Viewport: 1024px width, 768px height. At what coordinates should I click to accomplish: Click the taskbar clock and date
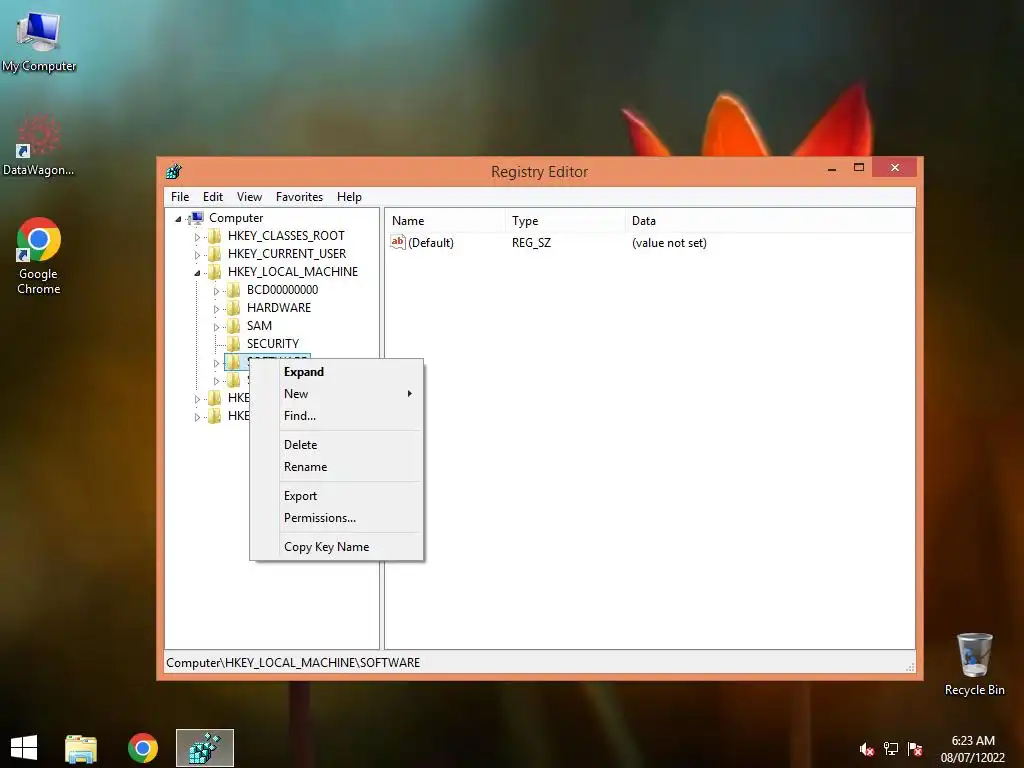(972, 749)
